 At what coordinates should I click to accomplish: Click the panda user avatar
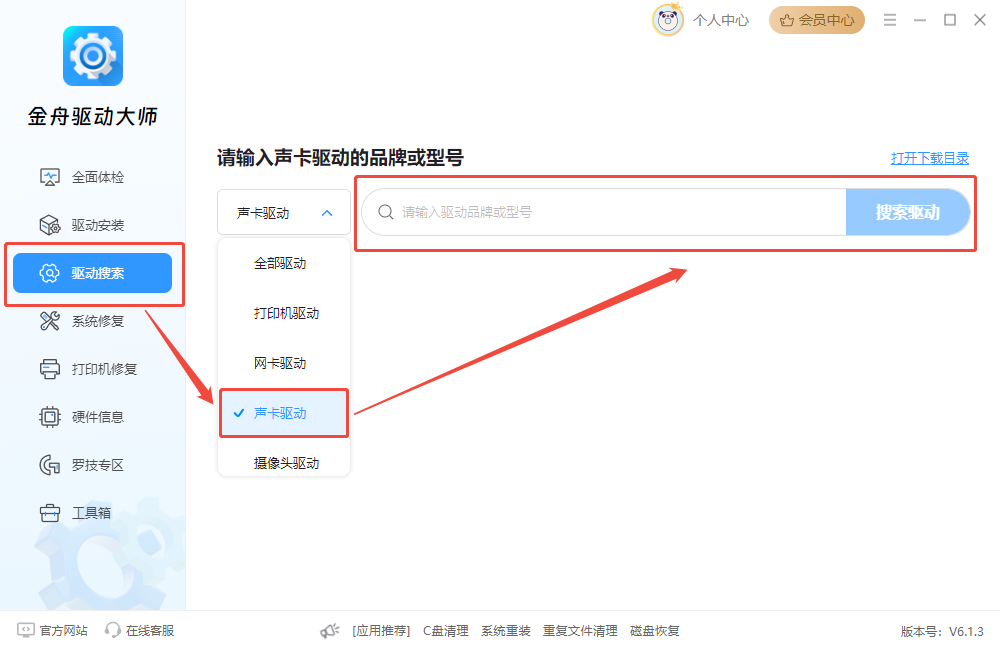coord(668,20)
